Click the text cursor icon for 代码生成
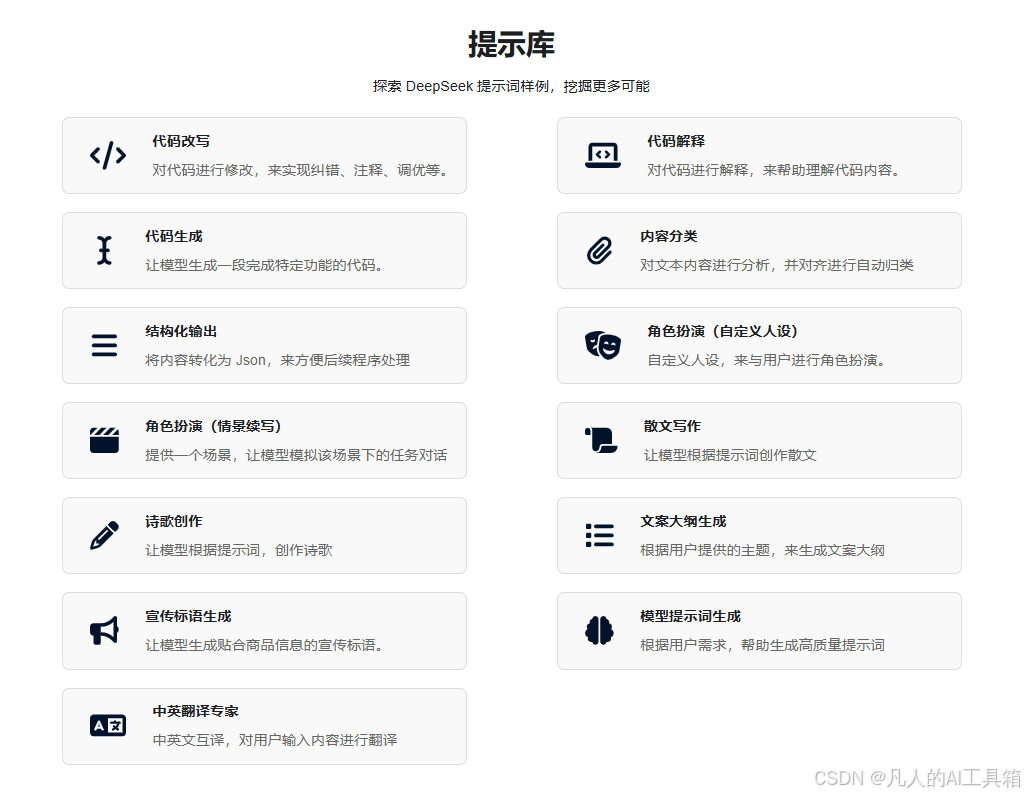Viewport: 1025px width, 796px height. pyautogui.click(x=105, y=250)
